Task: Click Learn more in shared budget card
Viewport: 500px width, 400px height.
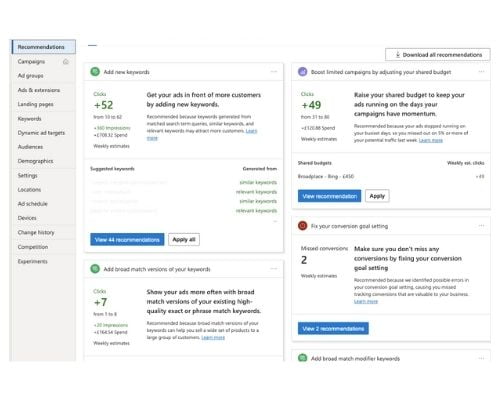Action: (x=431, y=140)
